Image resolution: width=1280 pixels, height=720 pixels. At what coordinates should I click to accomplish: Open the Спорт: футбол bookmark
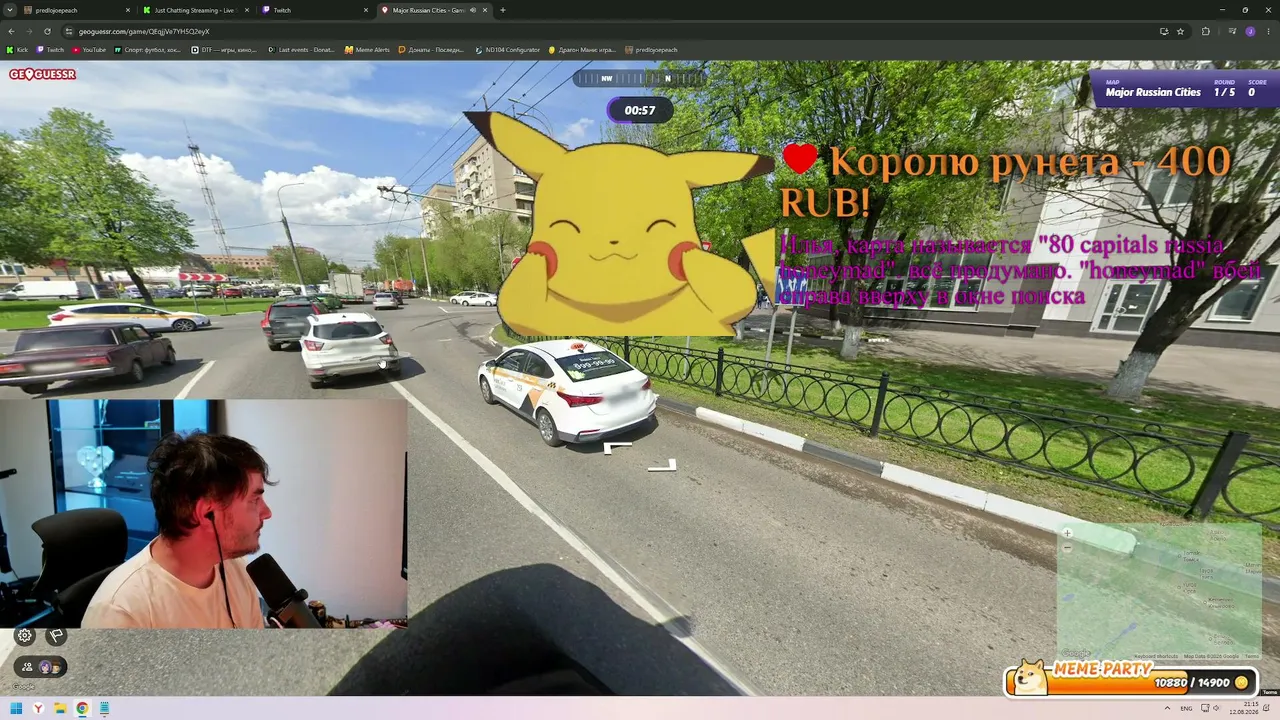click(x=148, y=50)
